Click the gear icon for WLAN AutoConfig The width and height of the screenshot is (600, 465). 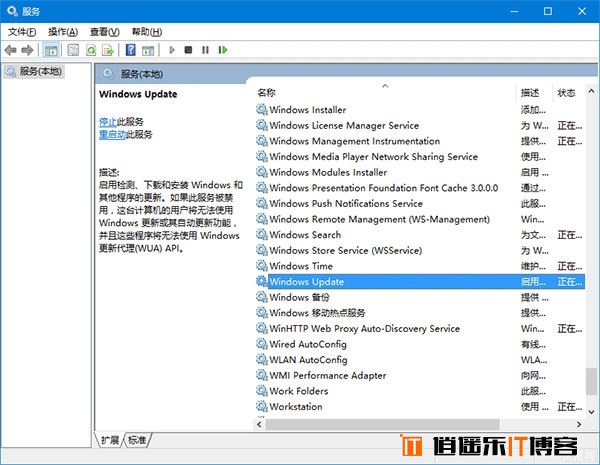coord(262,360)
